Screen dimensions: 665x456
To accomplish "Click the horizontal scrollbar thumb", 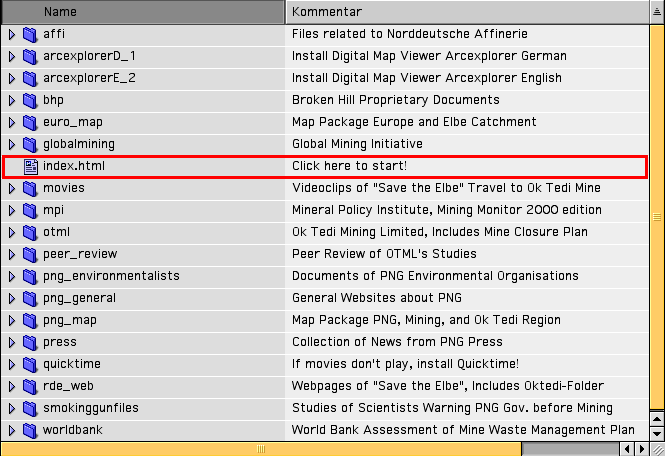I will tap(261, 449).
